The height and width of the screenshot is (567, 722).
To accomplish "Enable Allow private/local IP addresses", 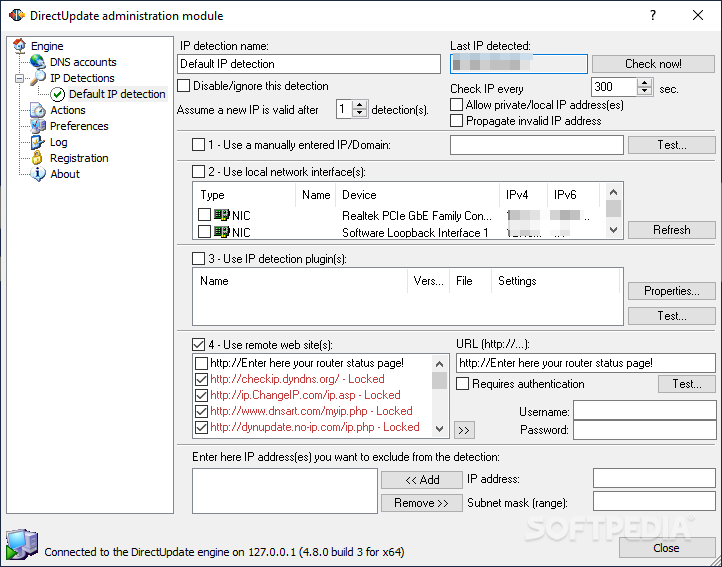I will tap(456, 105).
